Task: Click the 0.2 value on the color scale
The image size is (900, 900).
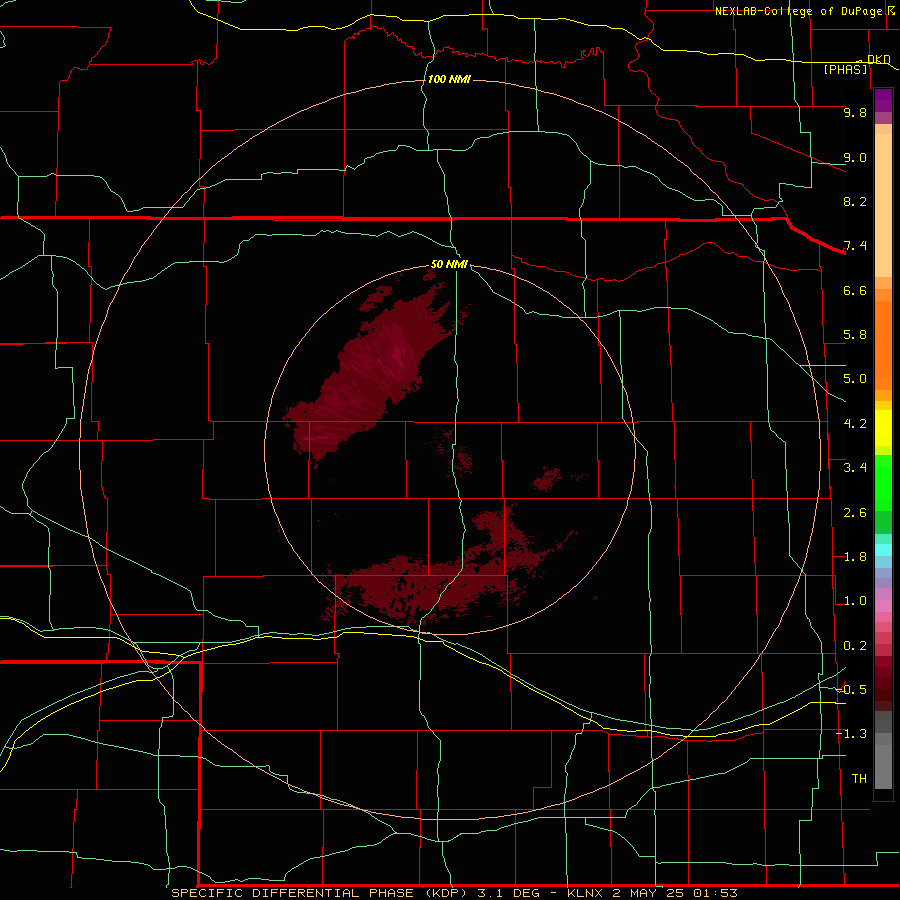Action: tap(855, 646)
